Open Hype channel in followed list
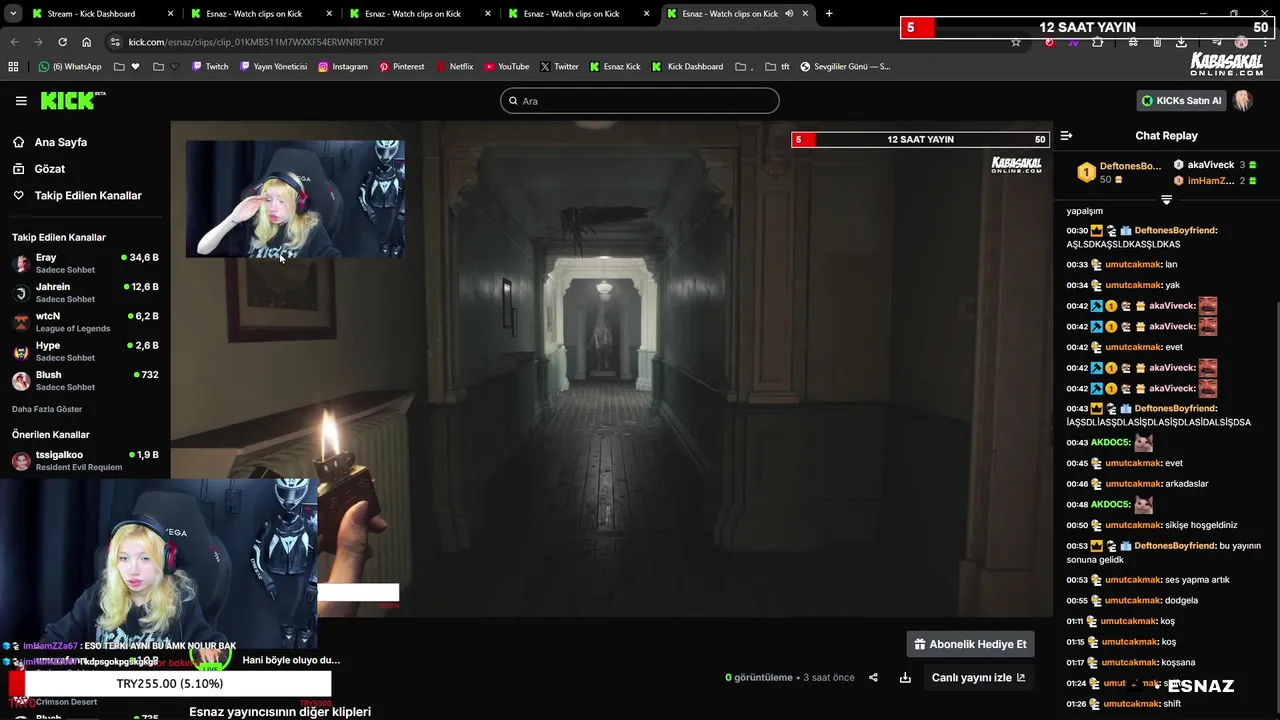The height and width of the screenshot is (720, 1280). click(85, 351)
